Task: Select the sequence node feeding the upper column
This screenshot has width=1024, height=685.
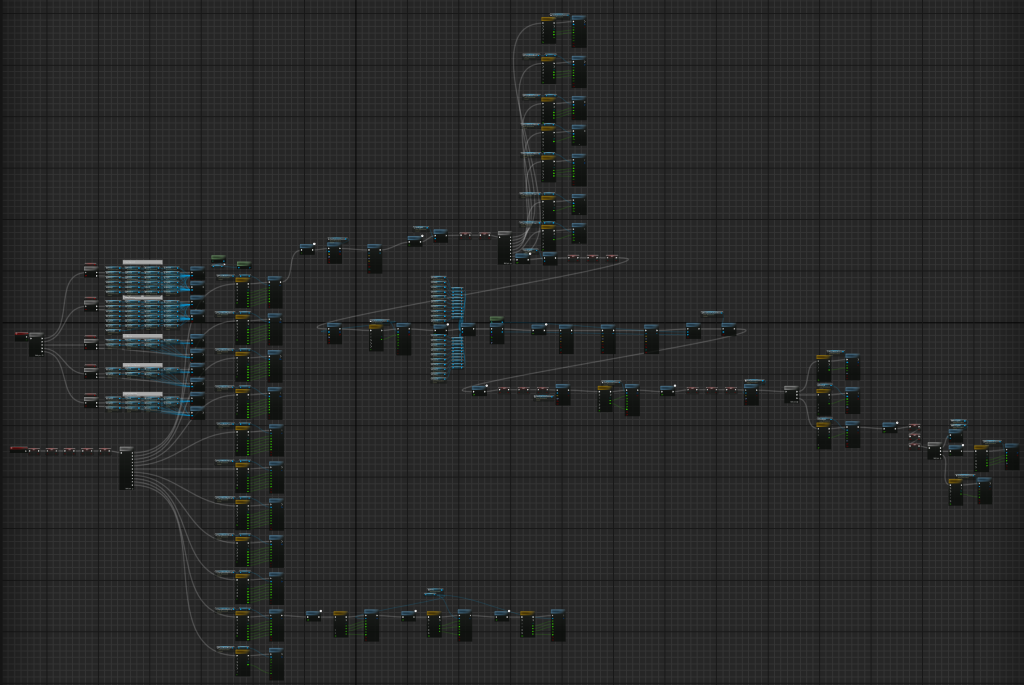Action: pos(504,248)
